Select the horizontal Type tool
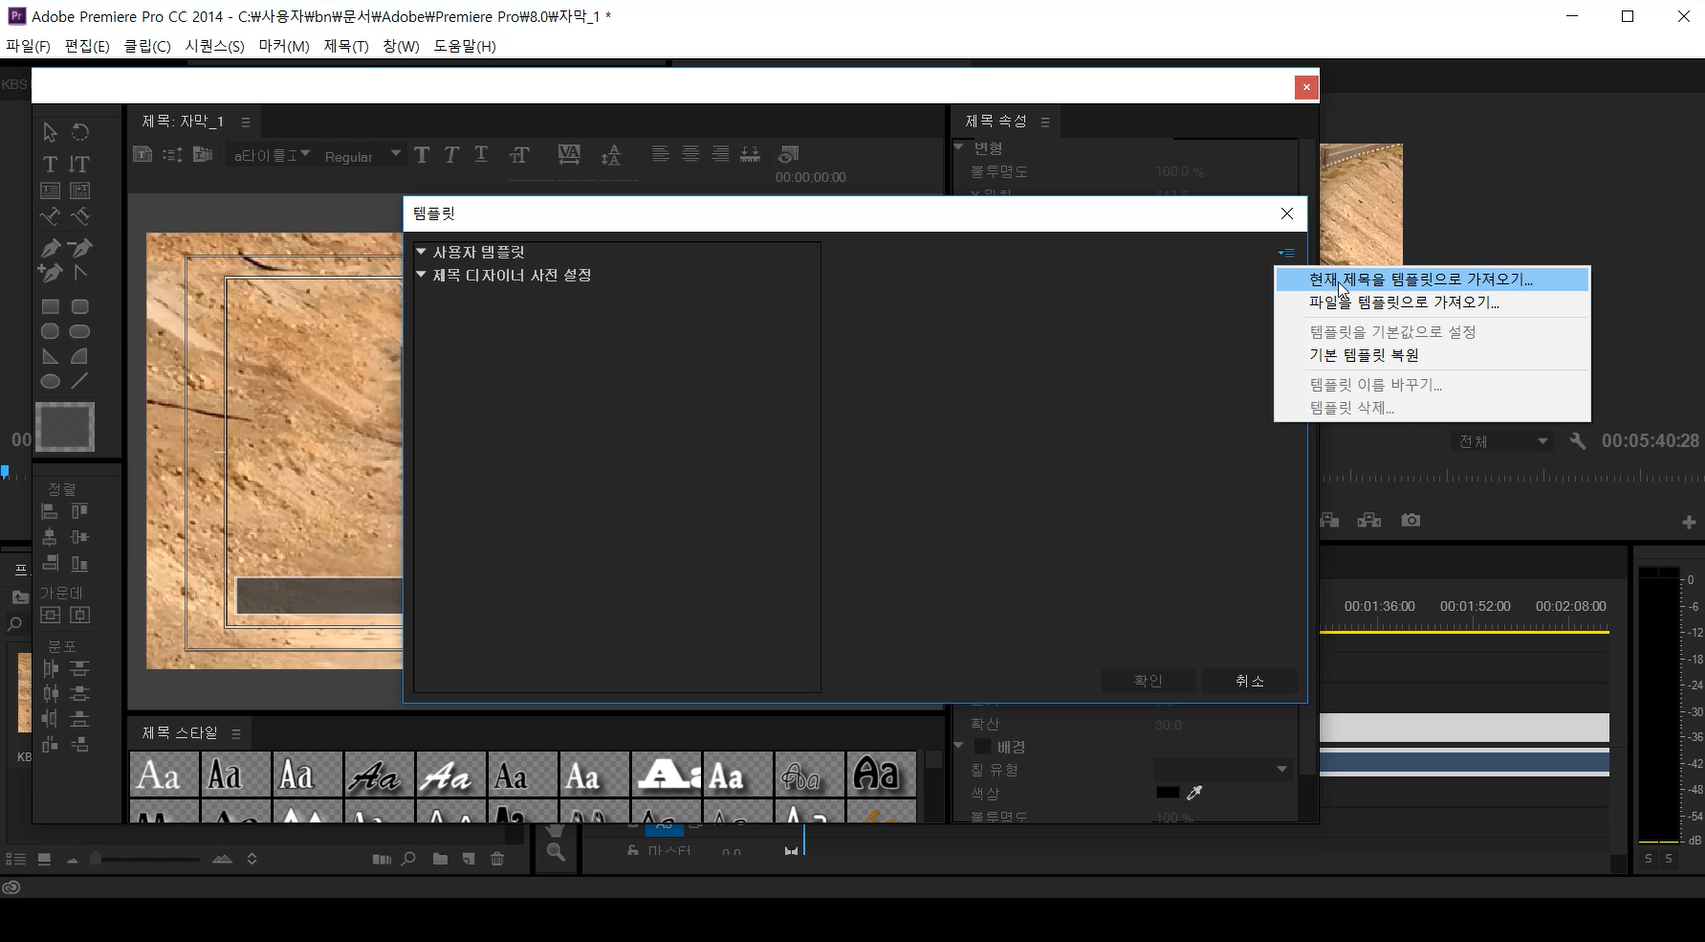This screenshot has width=1705, height=942. (50, 164)
